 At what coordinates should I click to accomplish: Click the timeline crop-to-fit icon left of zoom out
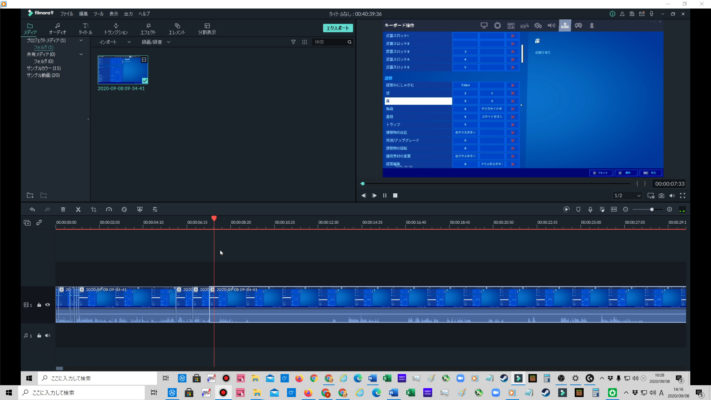tap(614, 210)
